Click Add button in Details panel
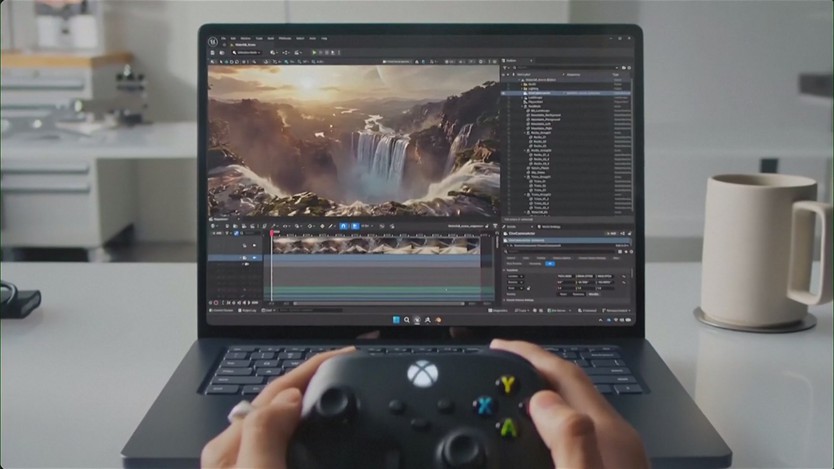The width and height of the screenshot is (834, 469). pyautogui.click(x=612, y=233)
